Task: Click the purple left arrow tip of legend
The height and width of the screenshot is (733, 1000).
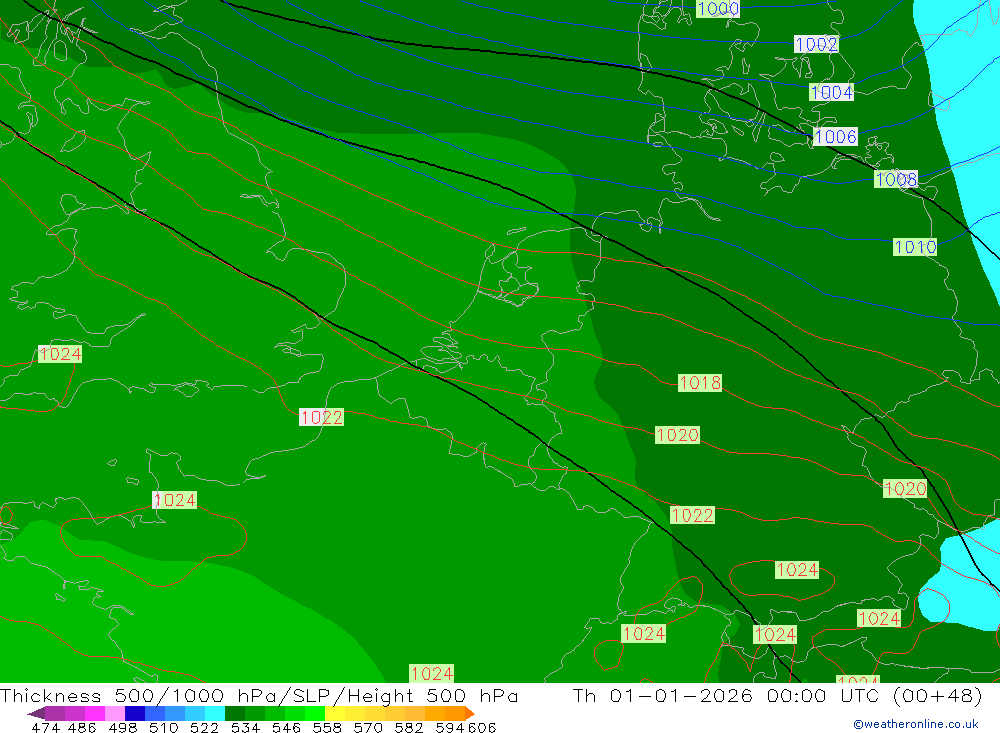Action: [36, 713]
